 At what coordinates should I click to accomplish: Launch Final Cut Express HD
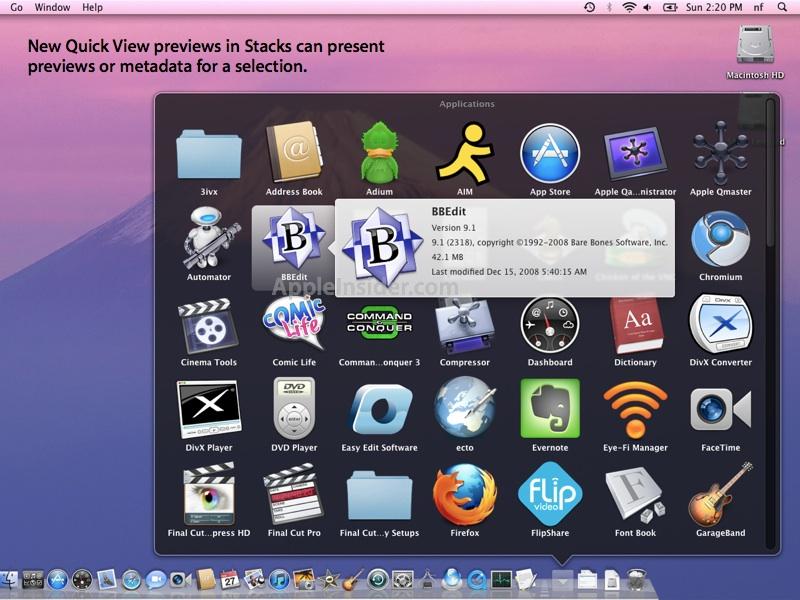coord(209,494)
